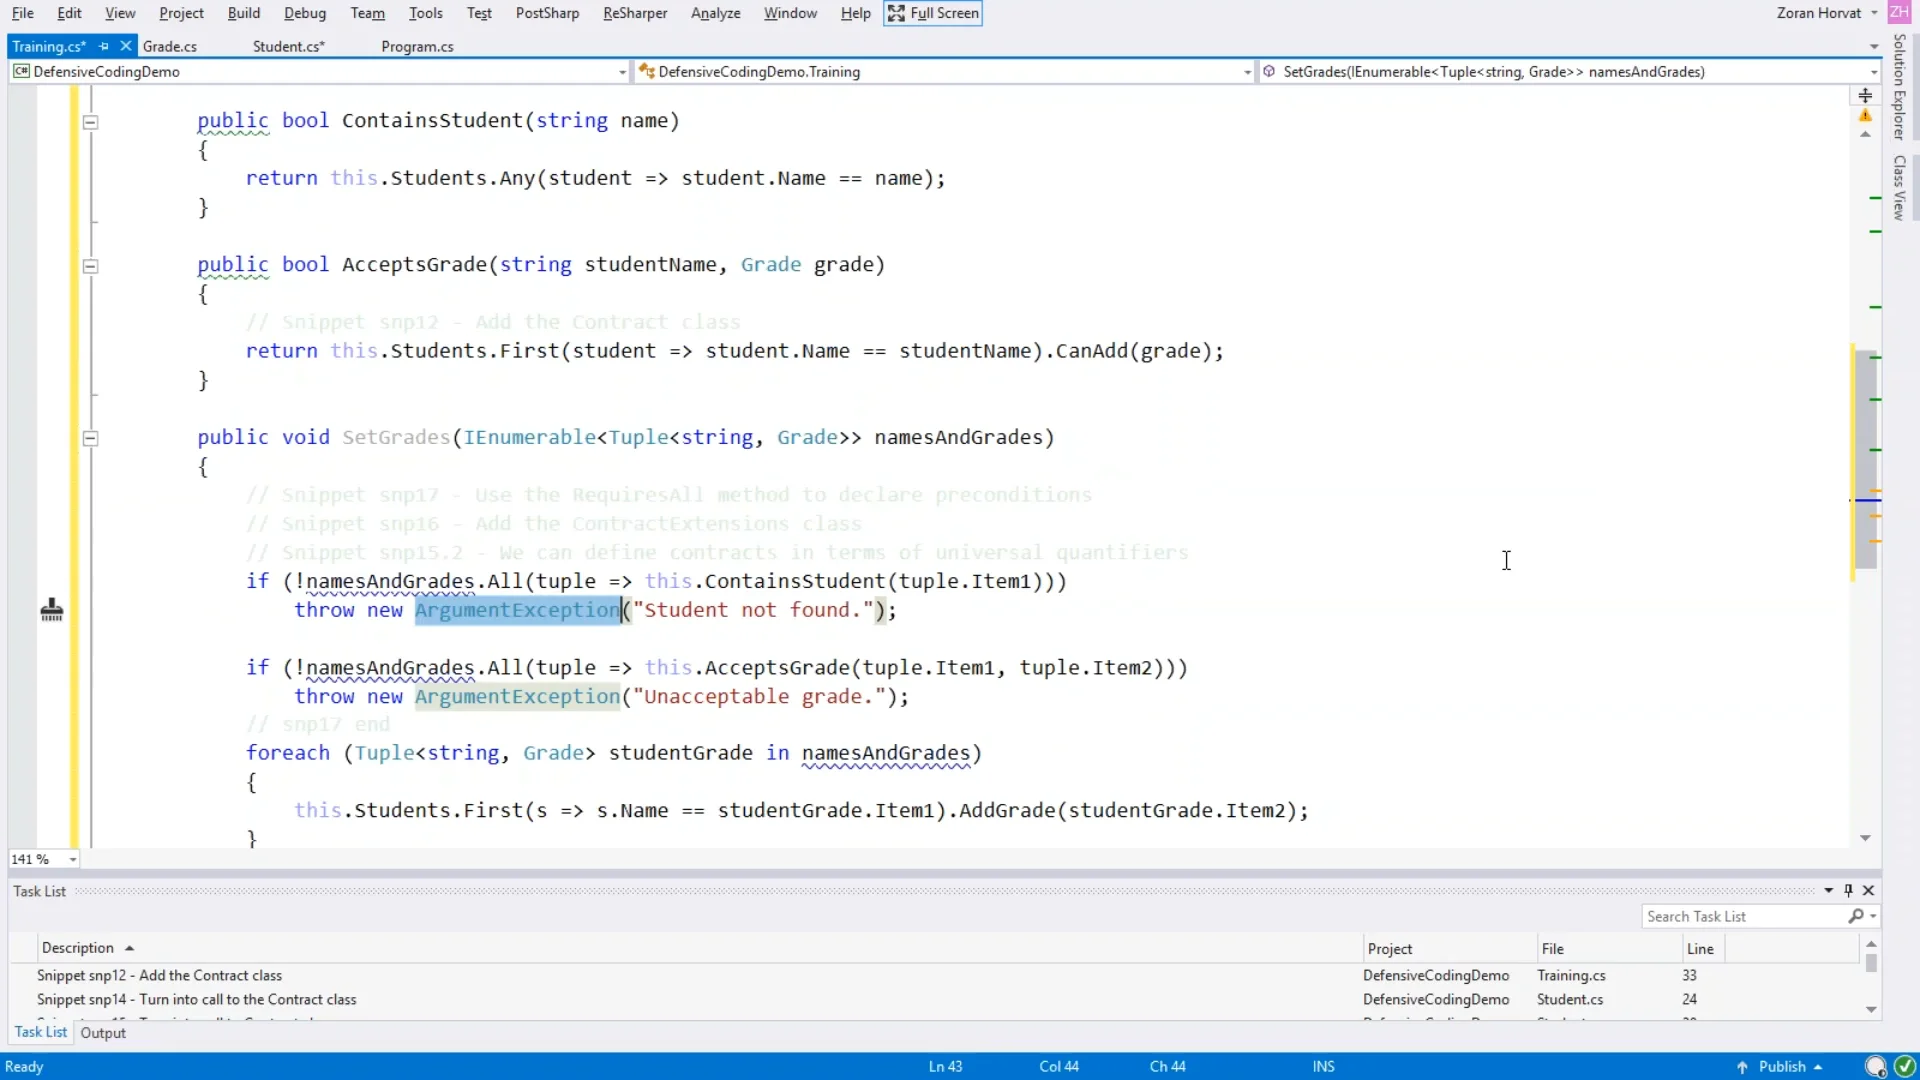Open the Task List window position dropdown
1920x1080 pixels.
click(1828, 890)
